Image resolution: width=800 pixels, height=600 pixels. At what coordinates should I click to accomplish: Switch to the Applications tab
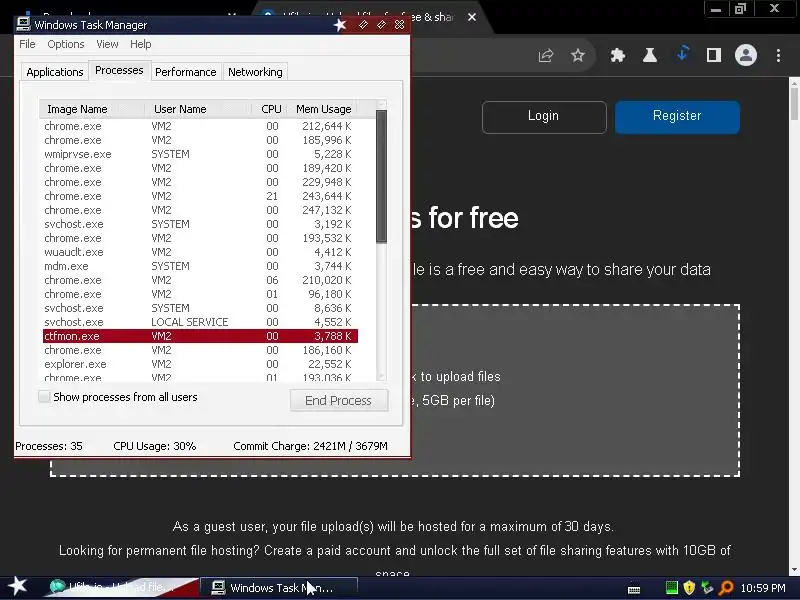pyautogui.click(x=55, y=72)
